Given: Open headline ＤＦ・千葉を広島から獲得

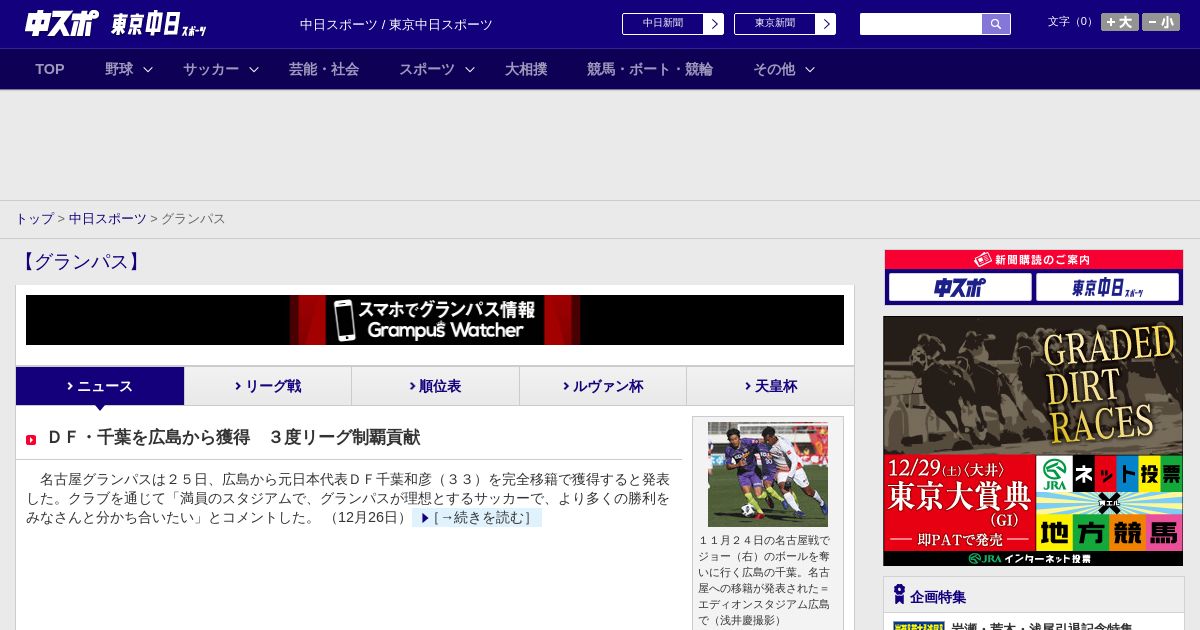Looking at the screenshot, I should pyautogui.click(x=233, y=438).
